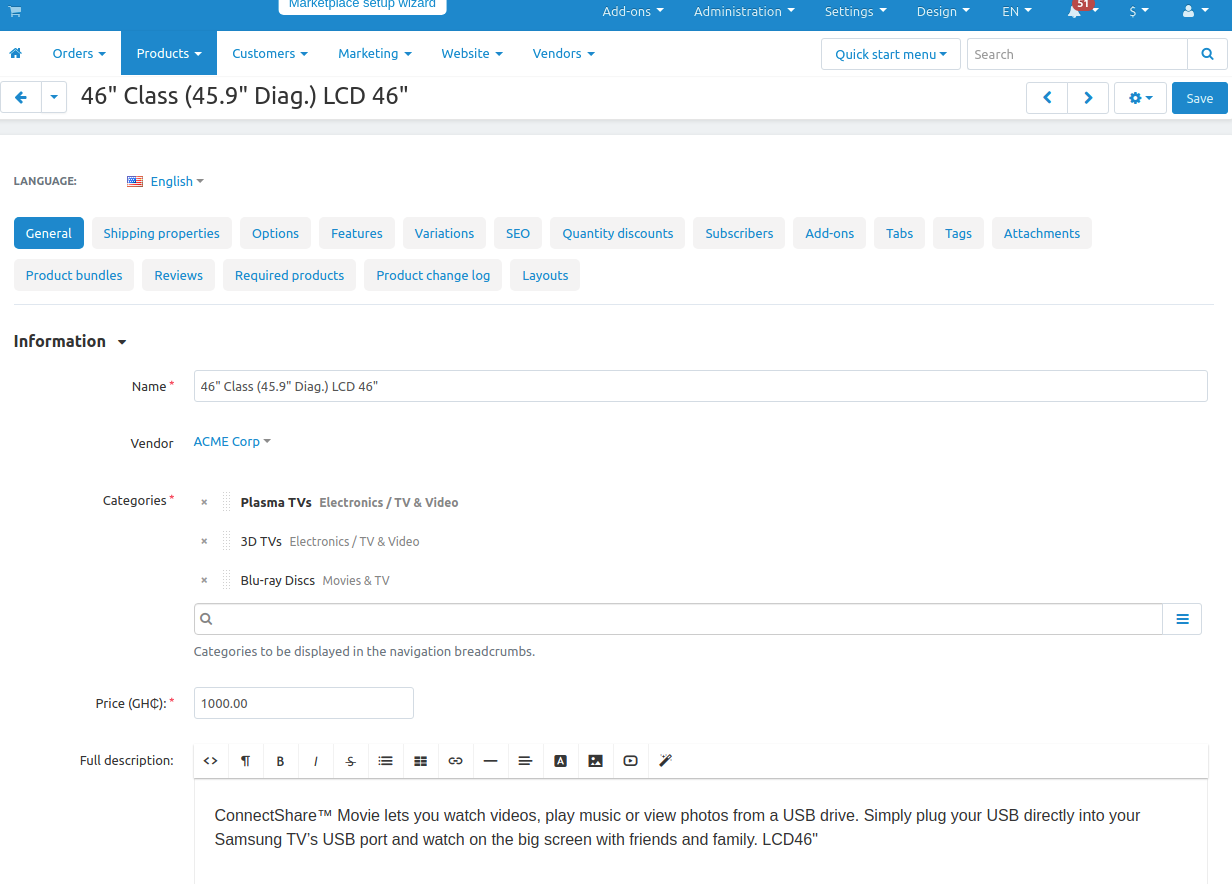Open the gear actions menu
1232x884 pixels.
pos(1140,98)
